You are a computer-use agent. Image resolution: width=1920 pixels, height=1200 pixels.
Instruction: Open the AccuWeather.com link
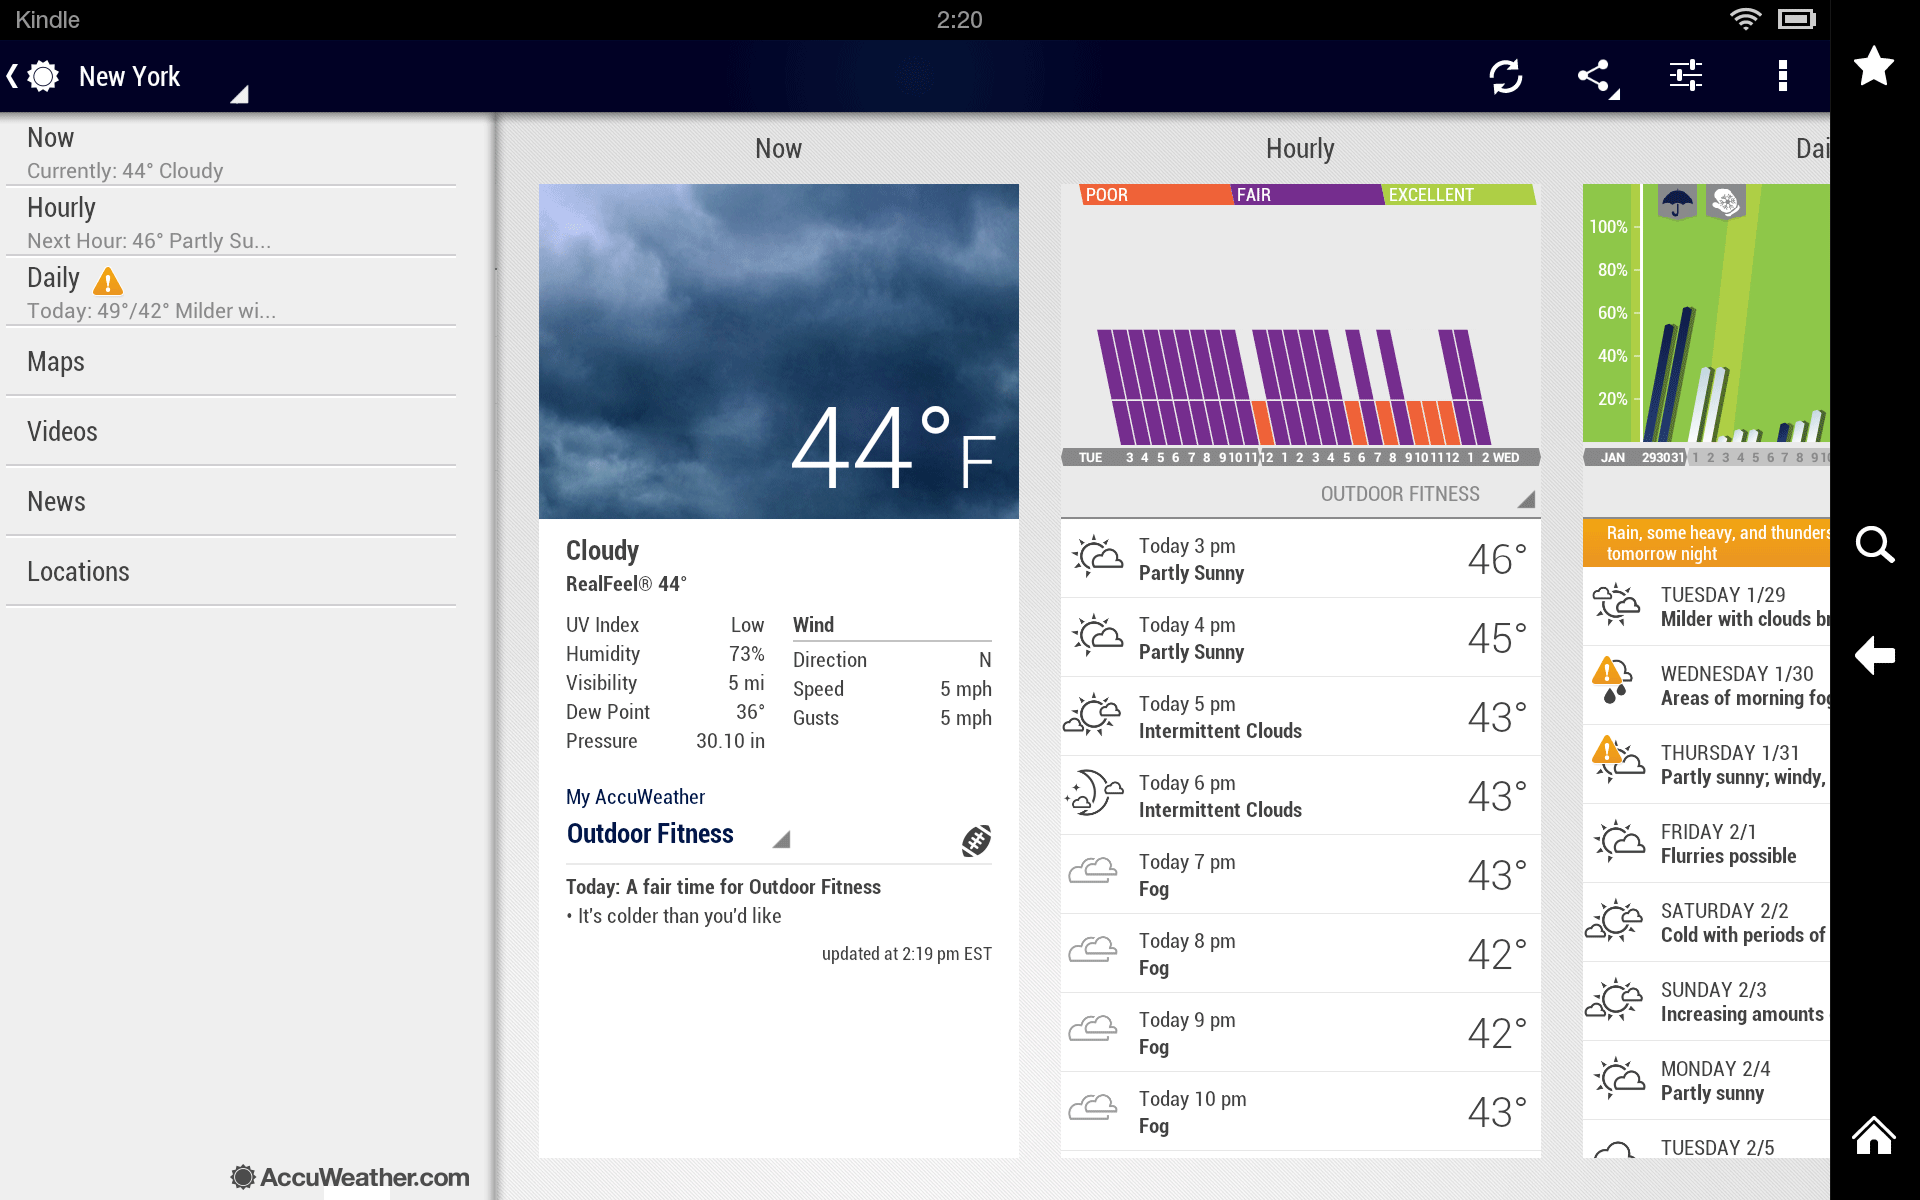(x=349, y=1177)
